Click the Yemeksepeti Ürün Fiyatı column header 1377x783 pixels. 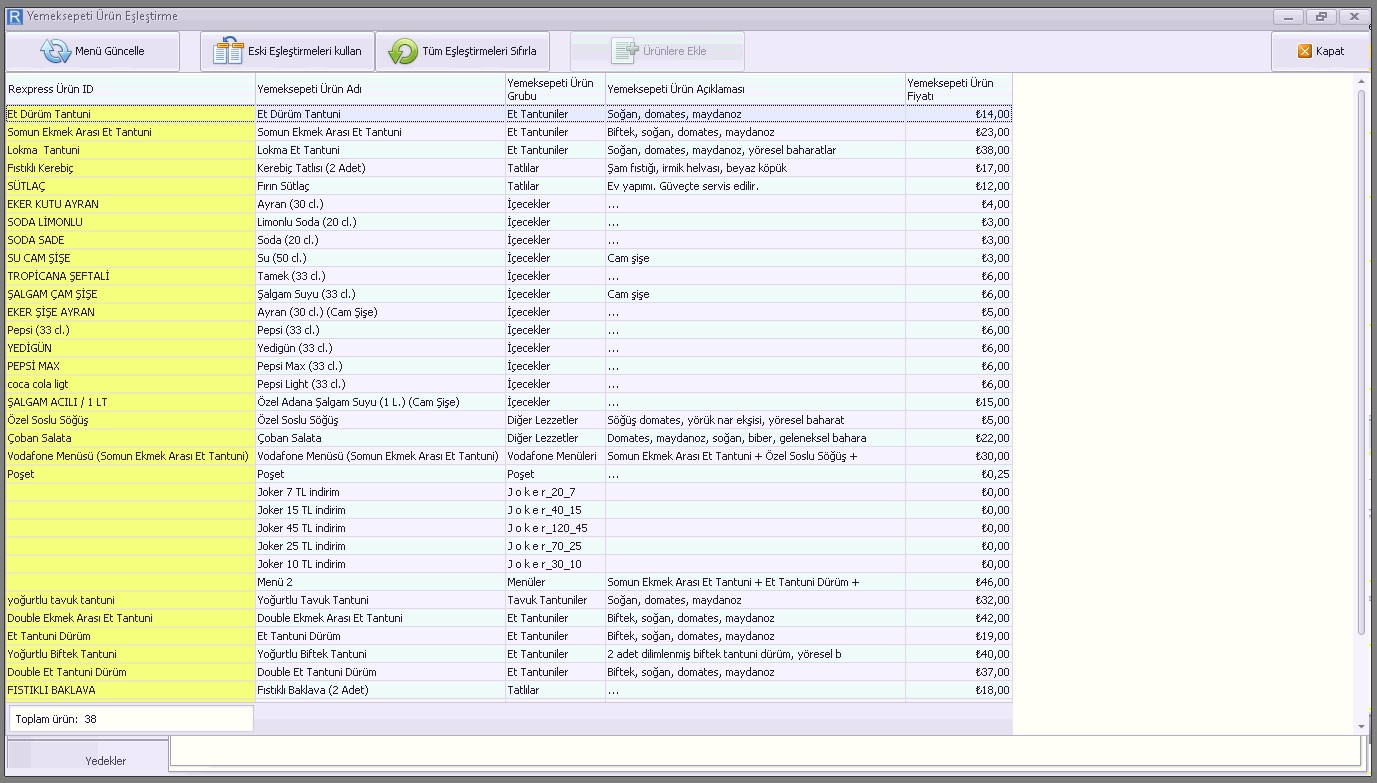959,89
